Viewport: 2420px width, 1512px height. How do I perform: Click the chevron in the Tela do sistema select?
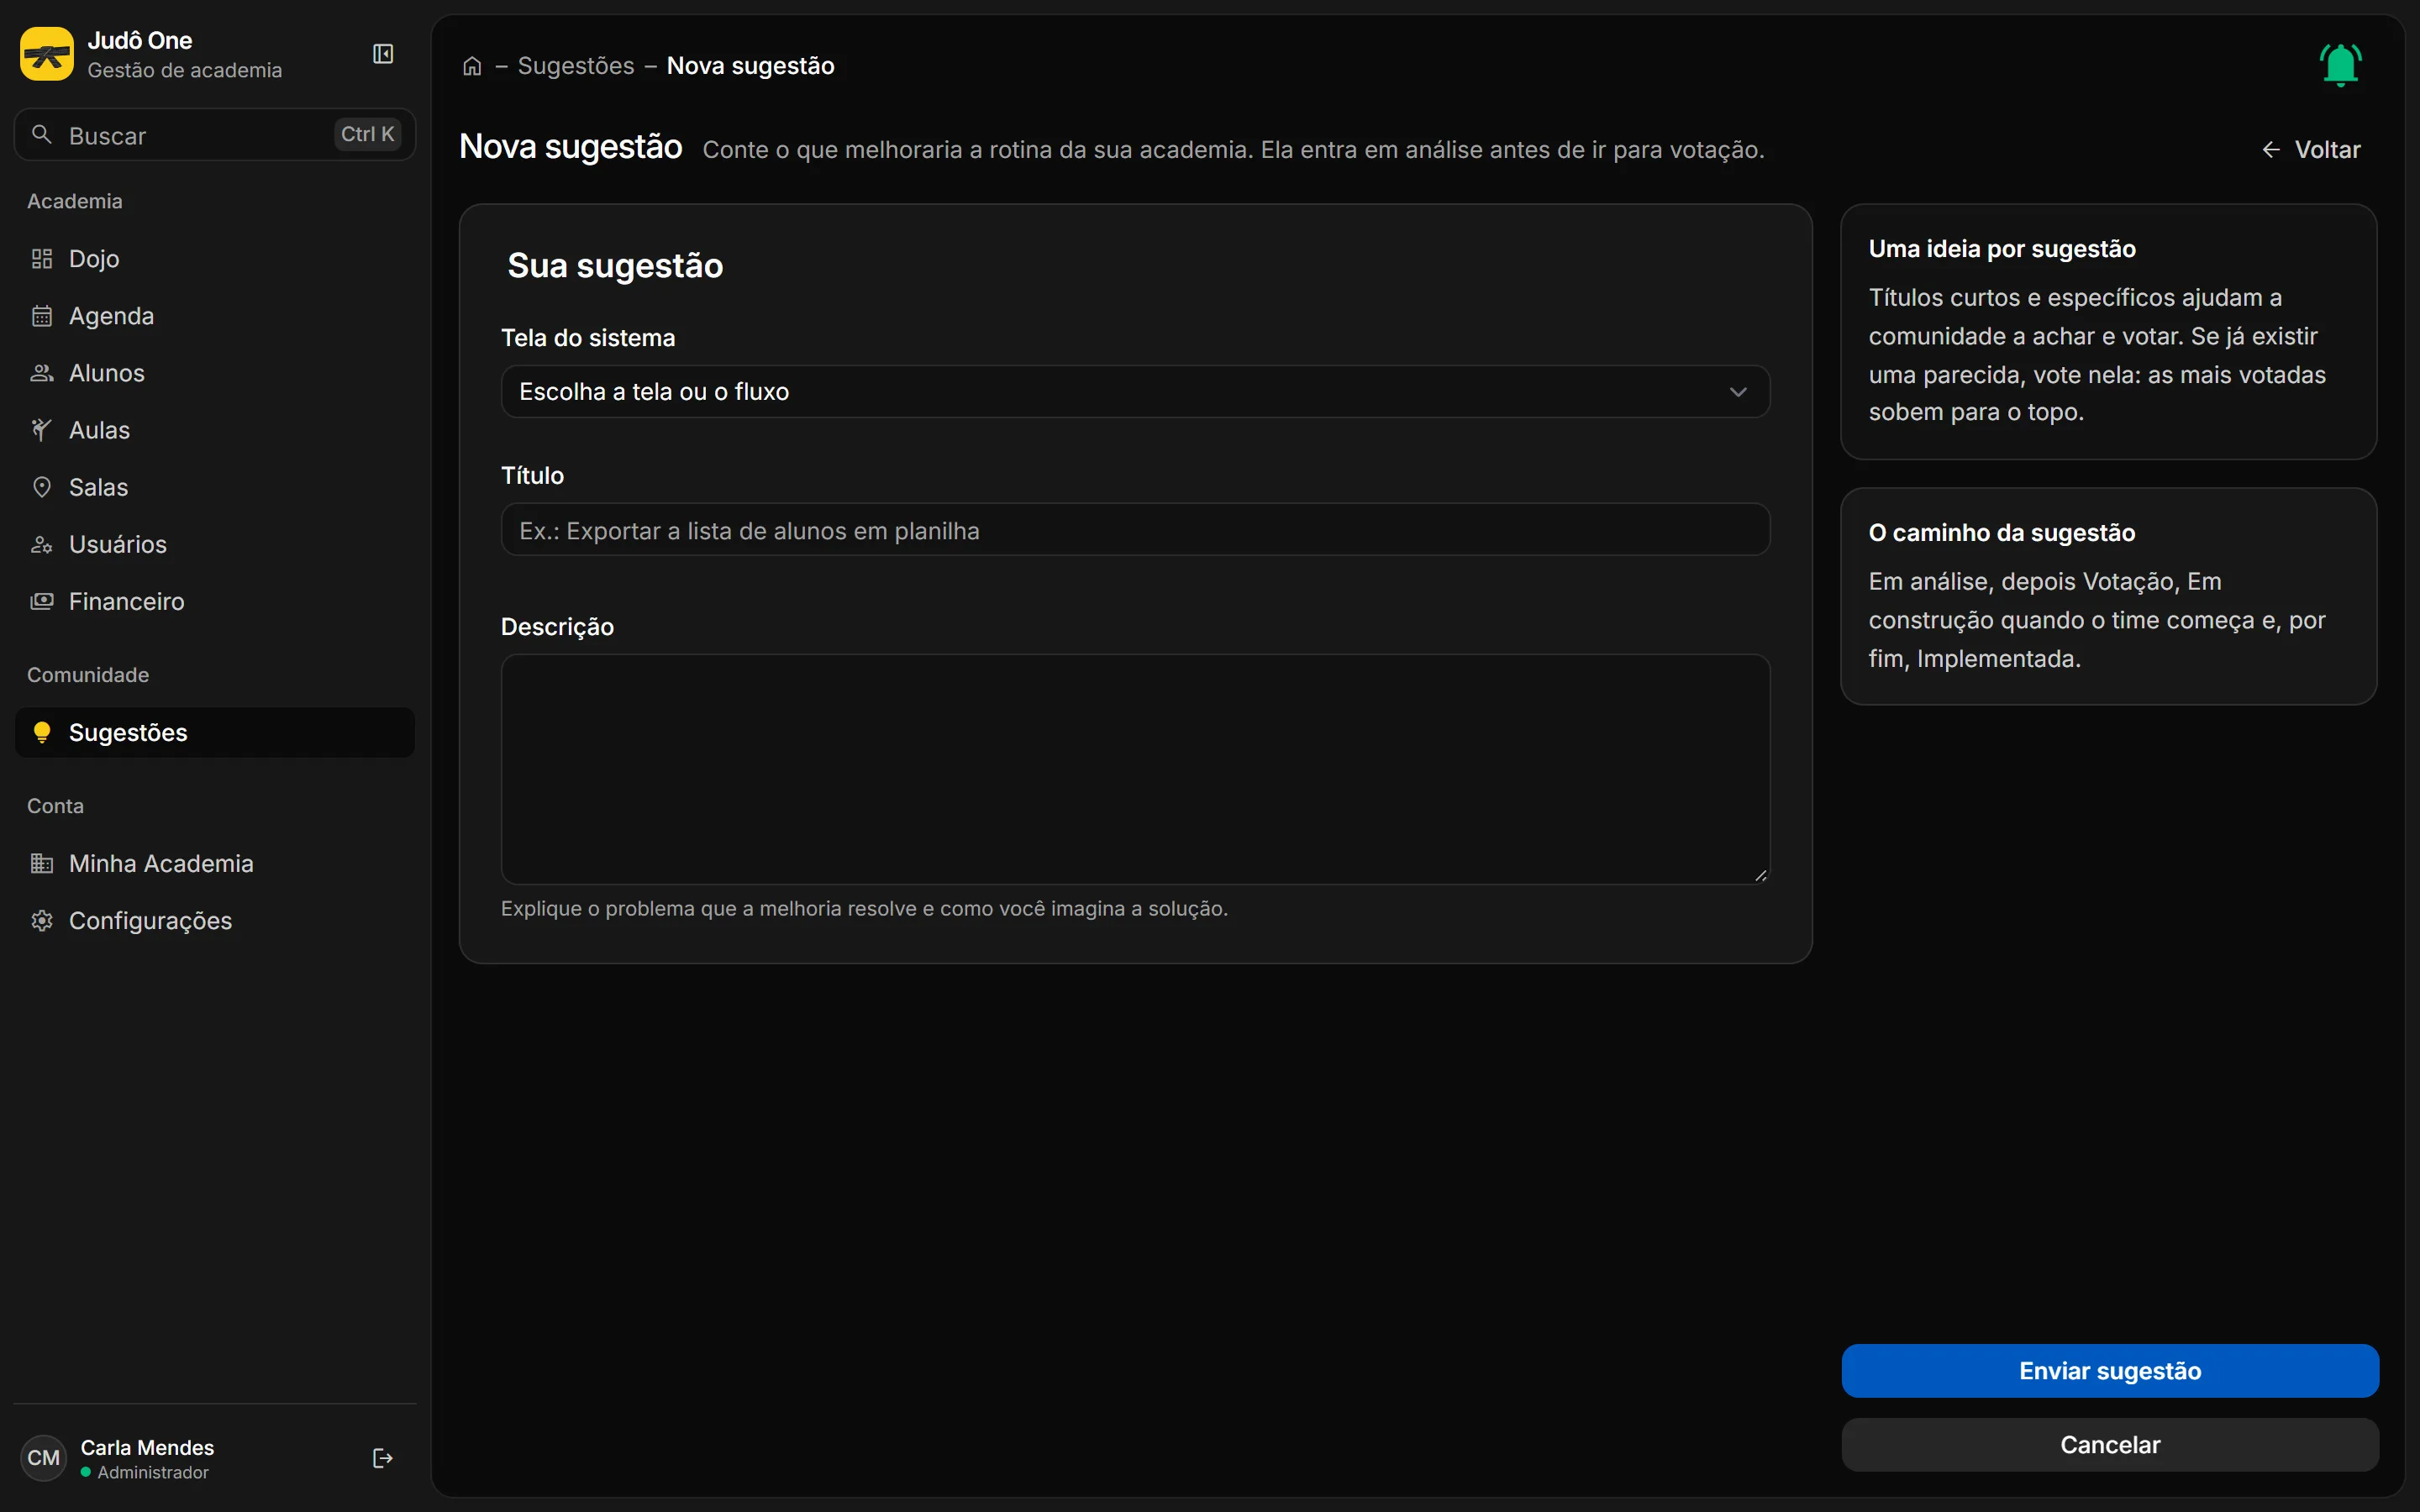[x=1738, y=392]
